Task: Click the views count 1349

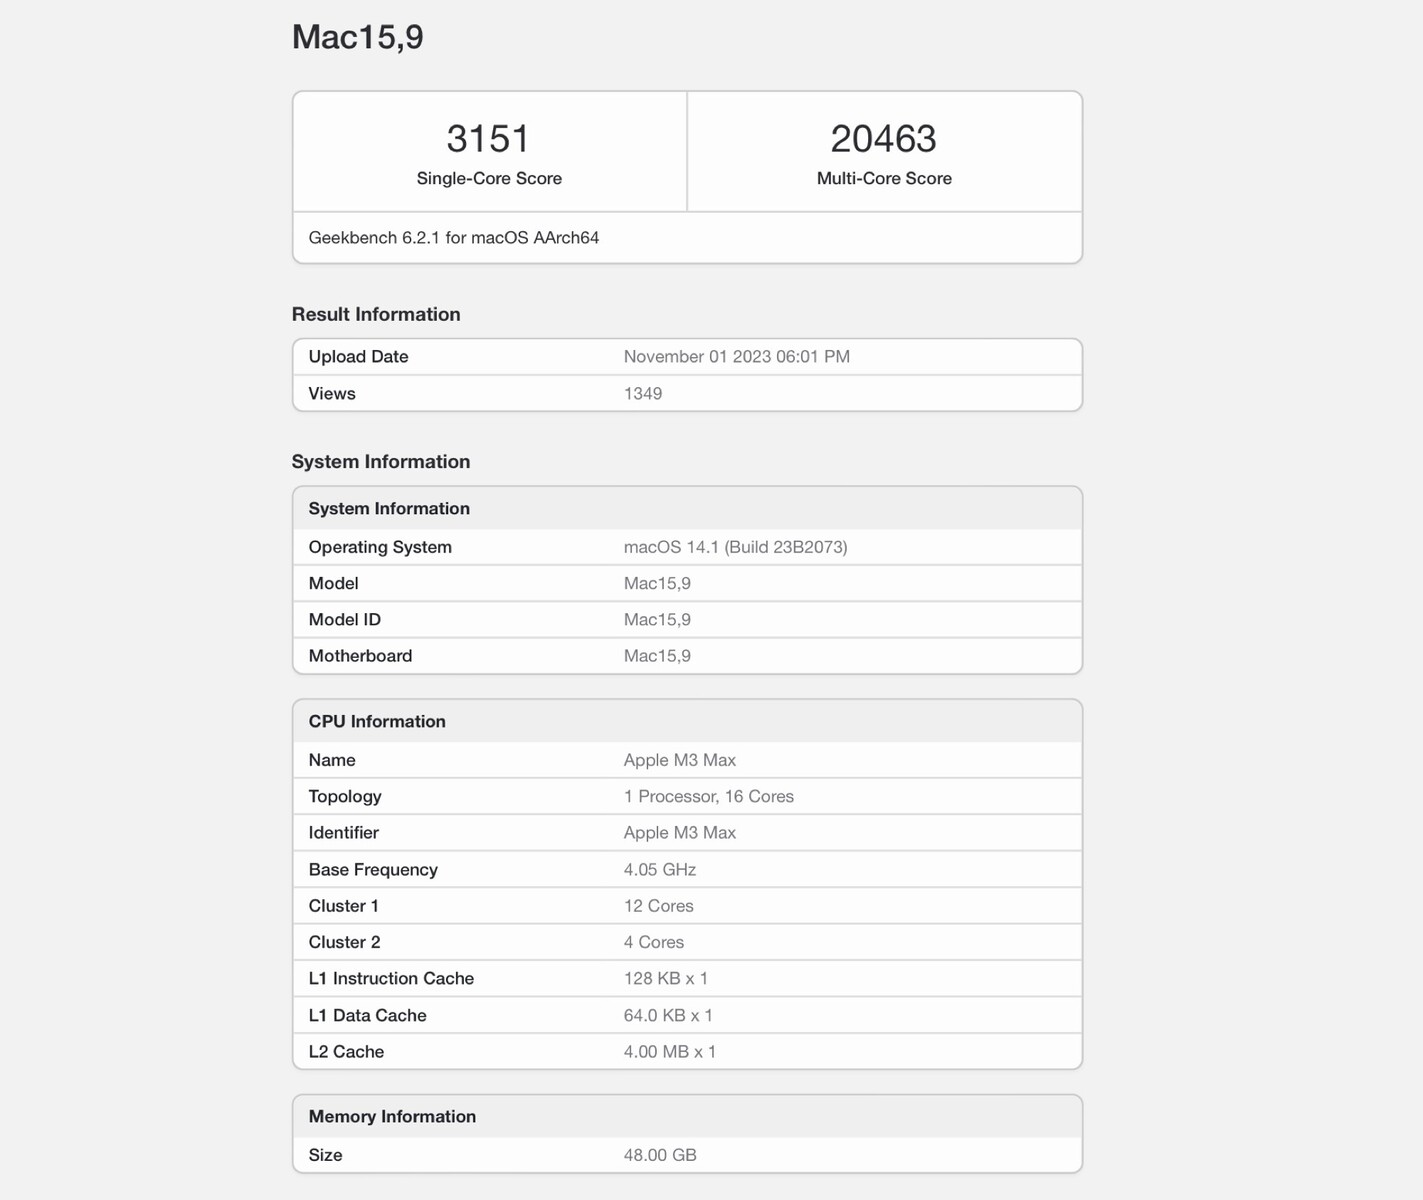Action: tap(643, 394)
